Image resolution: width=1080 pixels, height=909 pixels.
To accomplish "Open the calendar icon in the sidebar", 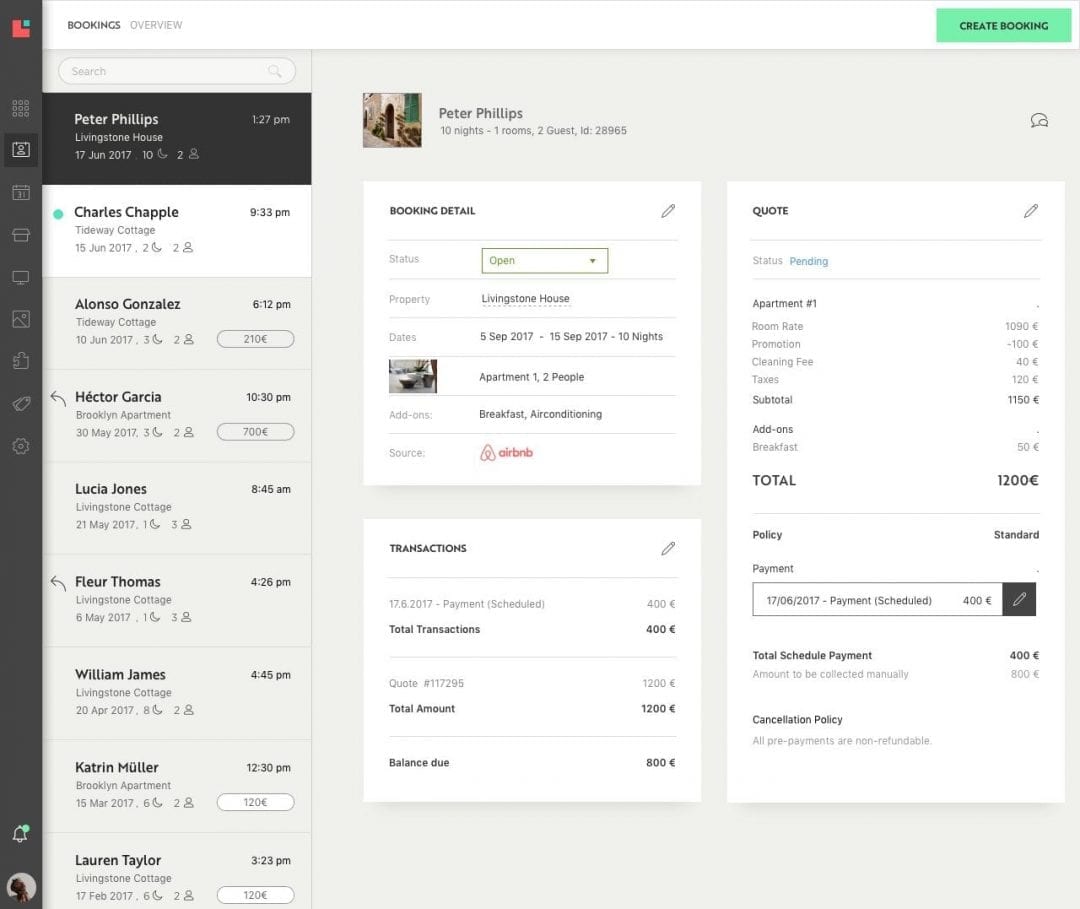I will 20,192.
